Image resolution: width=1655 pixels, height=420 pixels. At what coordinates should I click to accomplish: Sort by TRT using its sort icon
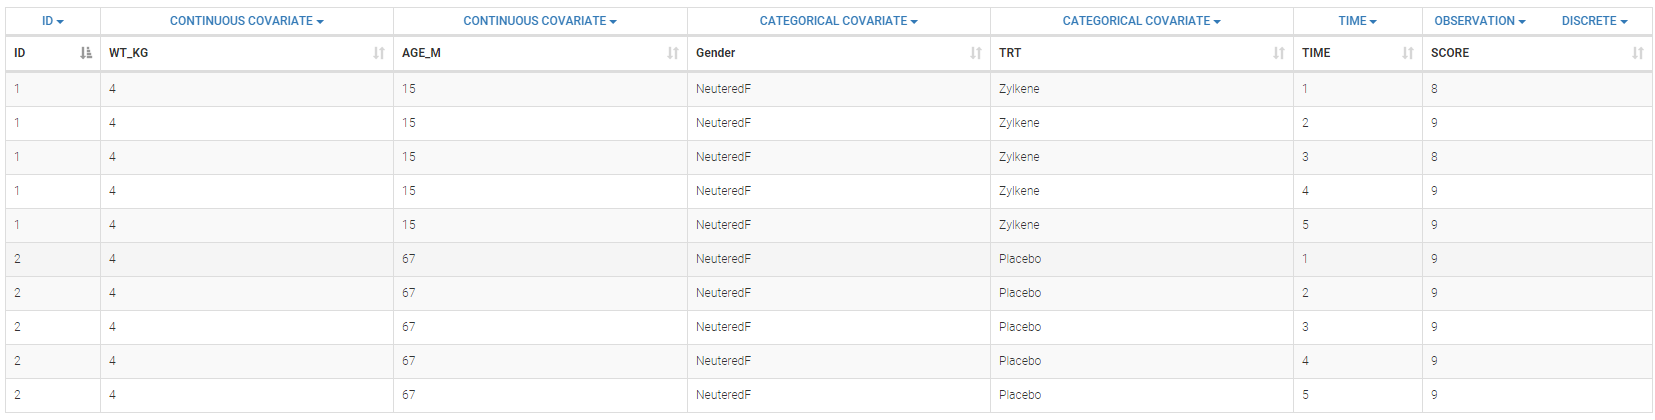point(1279,53)
